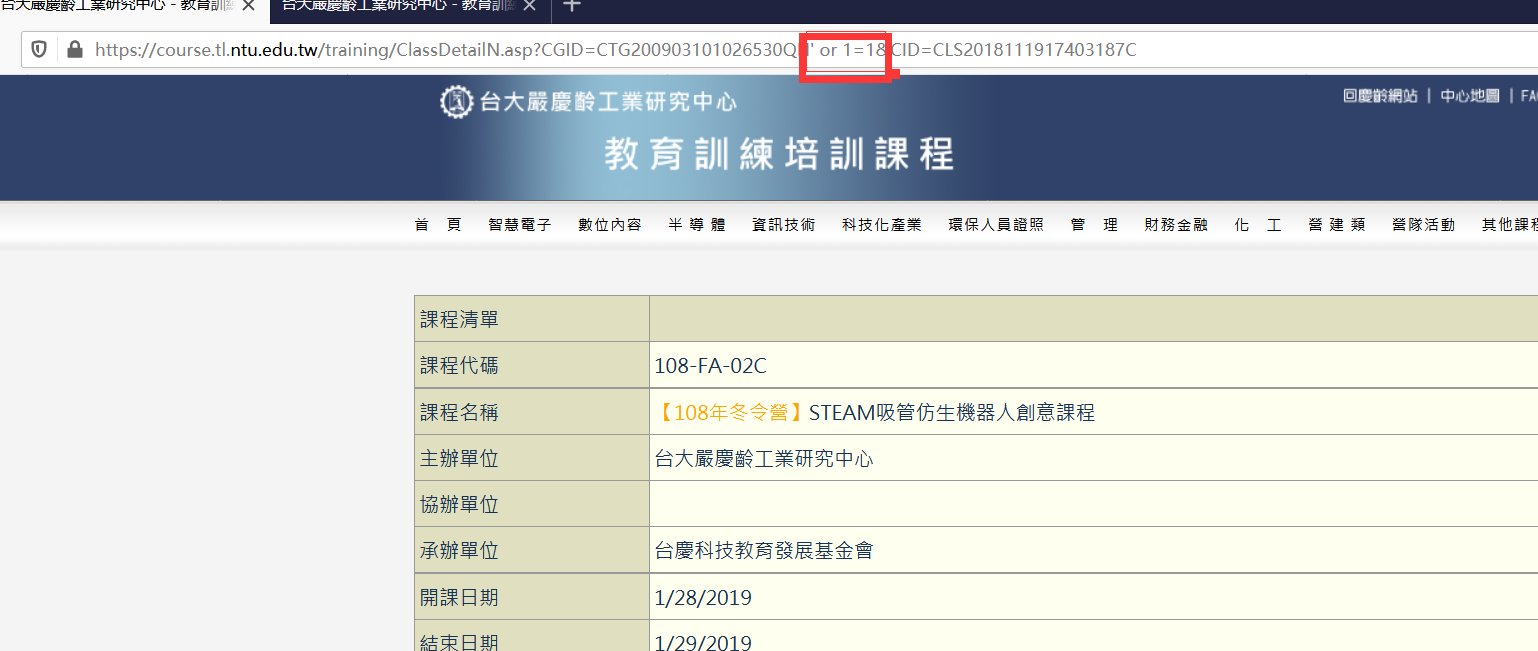Screen dimensions: 1538x651
Task: Click 台慶科技教育發展基金會 value
Action: (764, 550)
